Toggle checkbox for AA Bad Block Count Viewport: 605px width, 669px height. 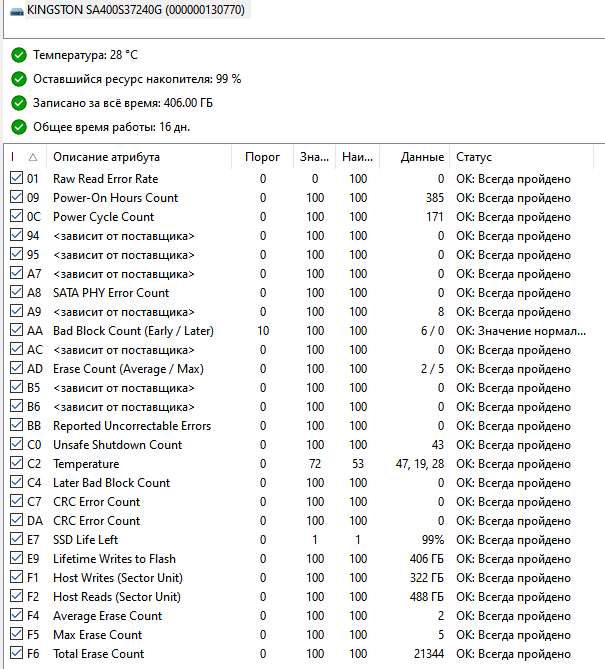coord(16,330)
